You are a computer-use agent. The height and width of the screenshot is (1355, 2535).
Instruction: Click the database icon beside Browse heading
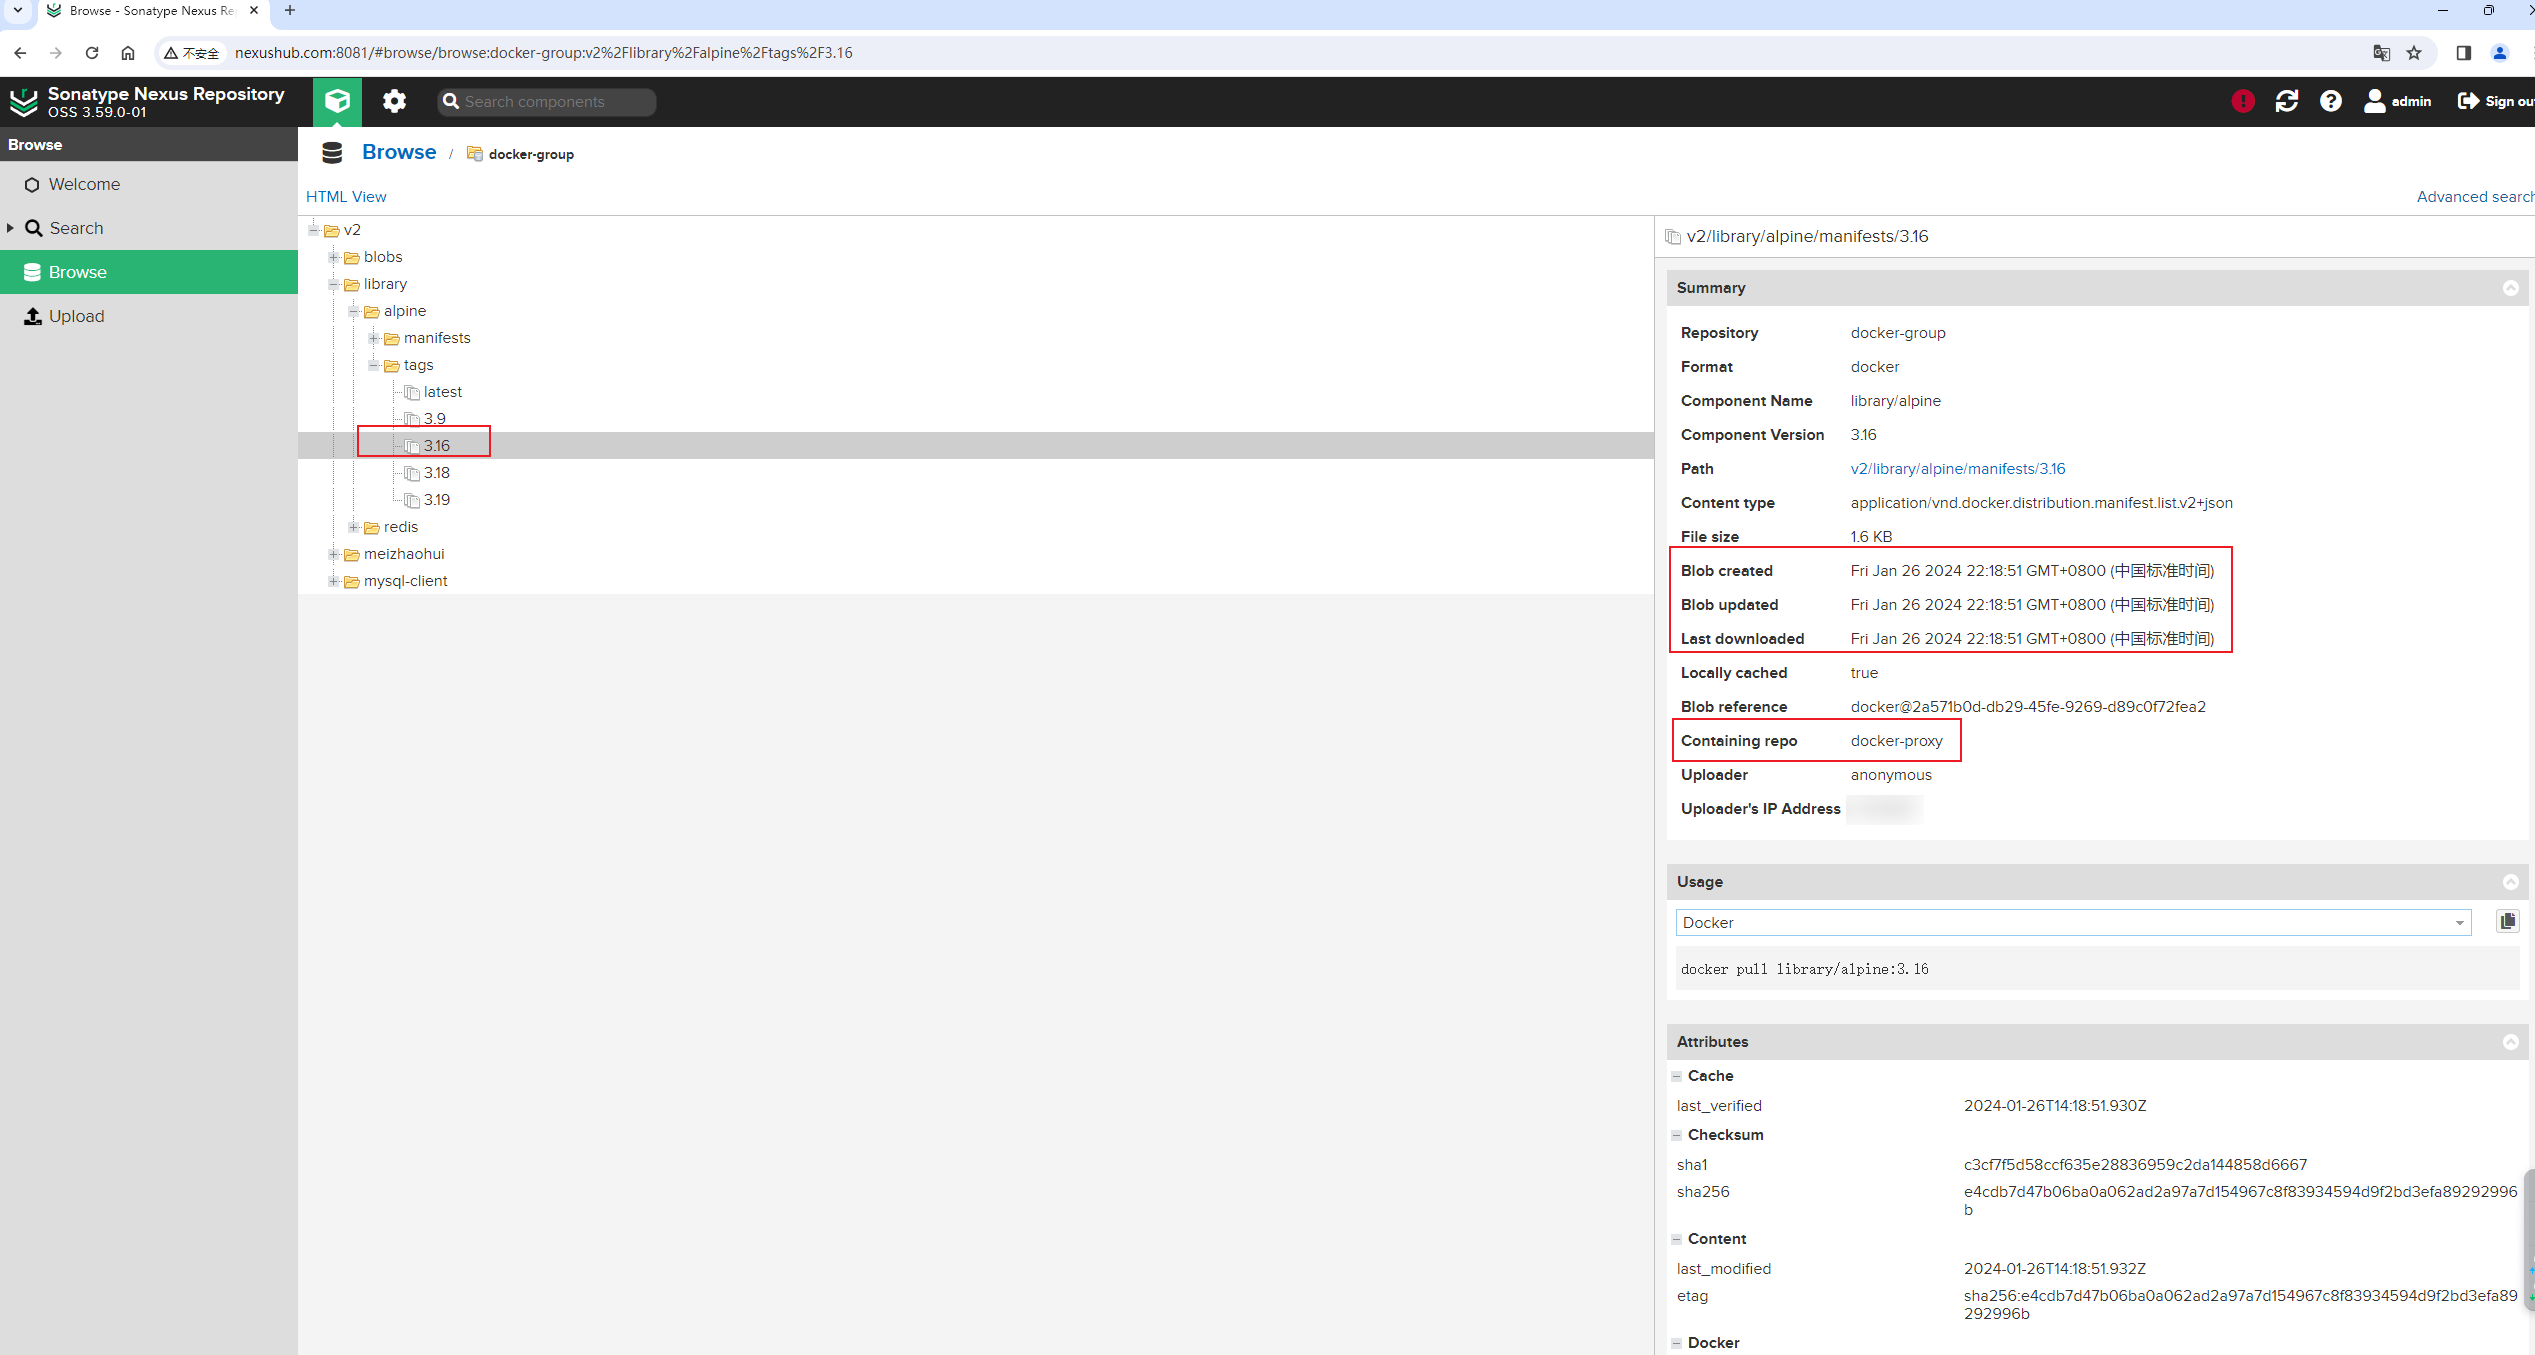tap(332, 152)
